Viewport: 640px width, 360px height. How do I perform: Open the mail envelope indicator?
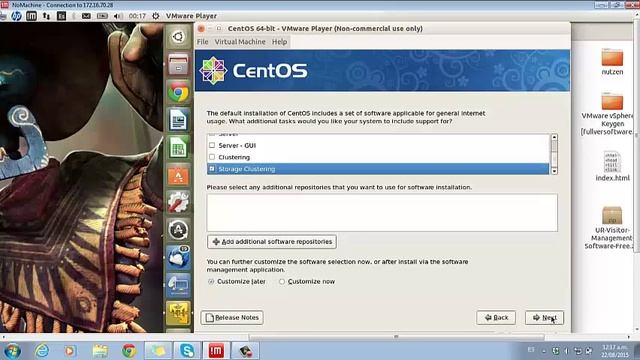tap(86, 16)
